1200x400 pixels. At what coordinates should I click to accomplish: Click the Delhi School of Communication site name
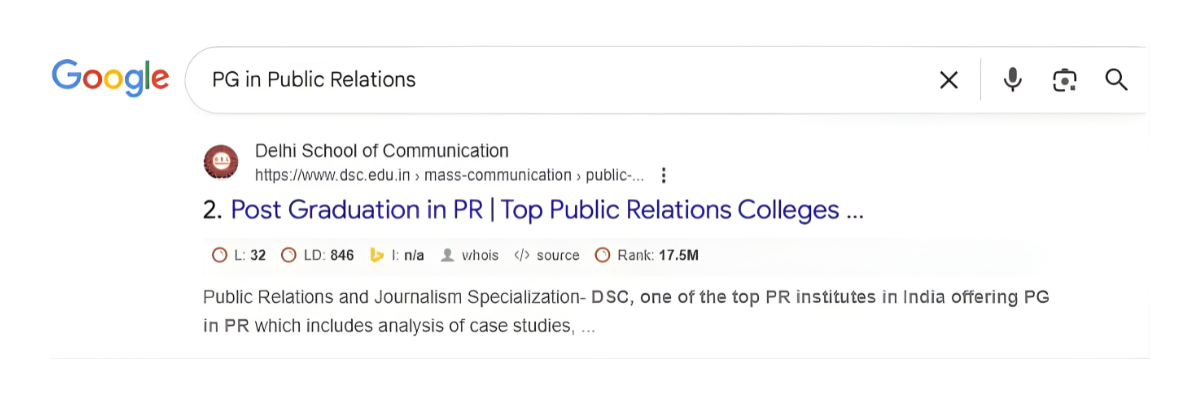click(382, 151)
